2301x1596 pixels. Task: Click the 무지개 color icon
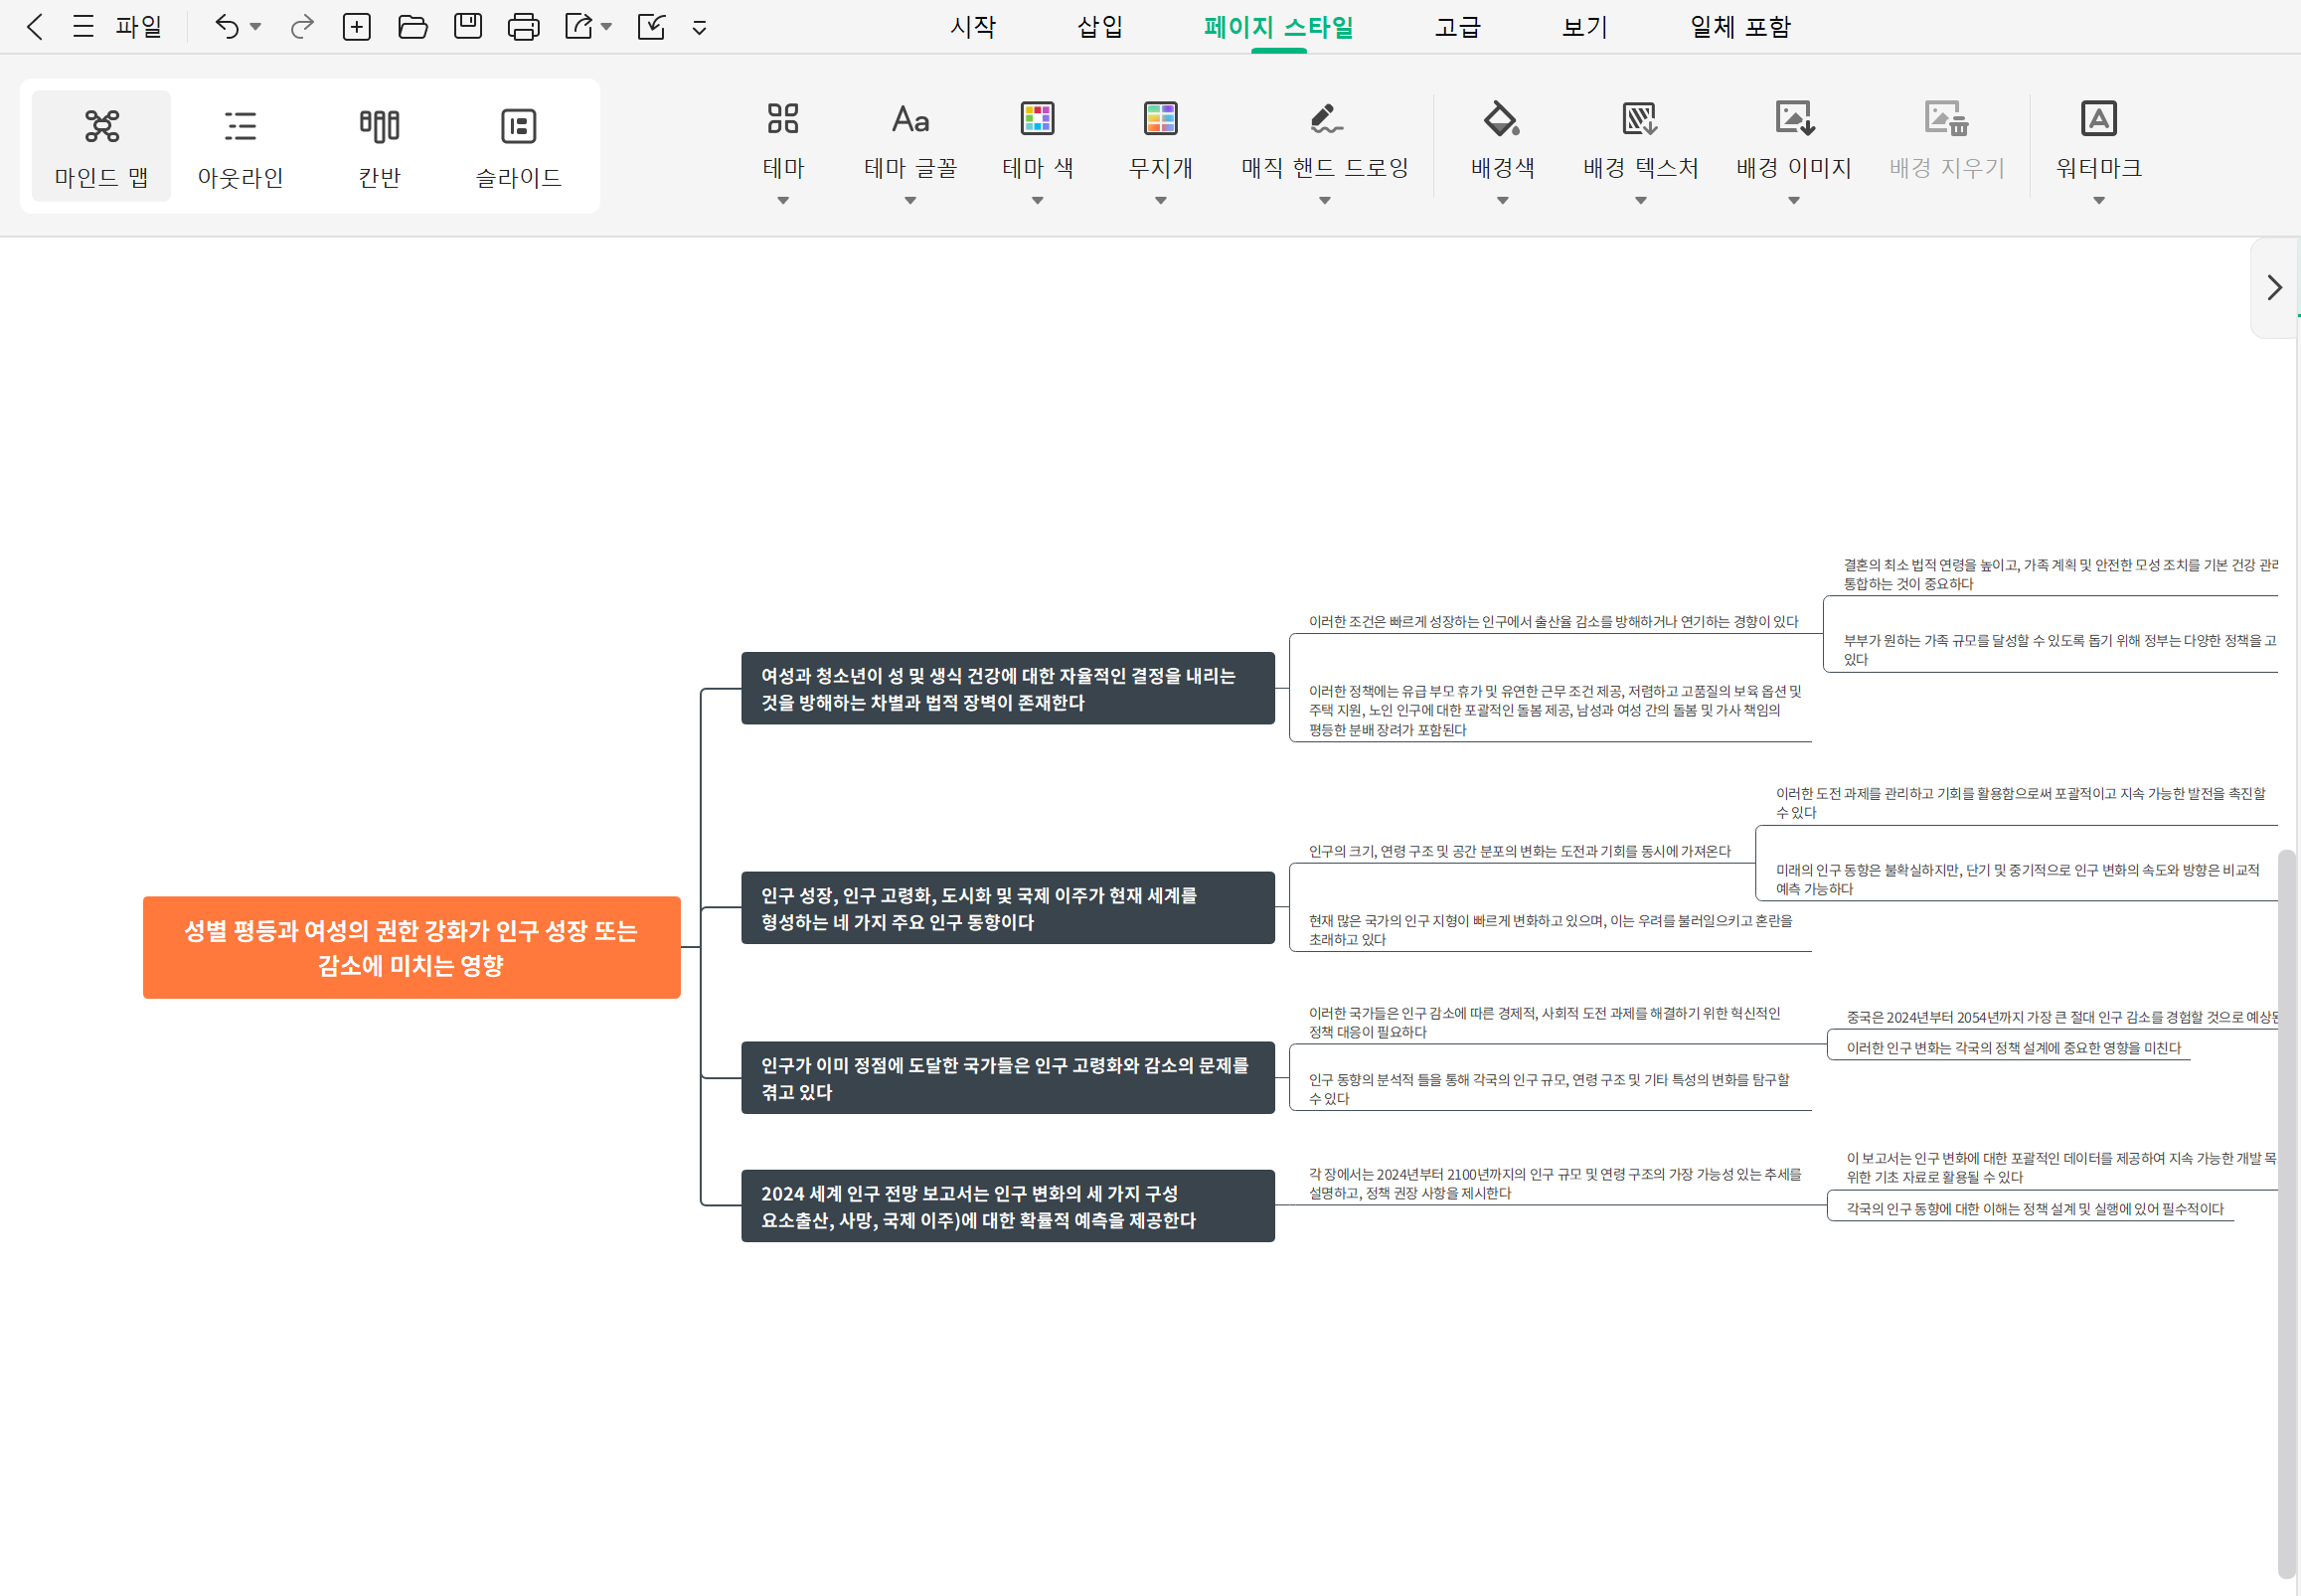[1161, 119]
